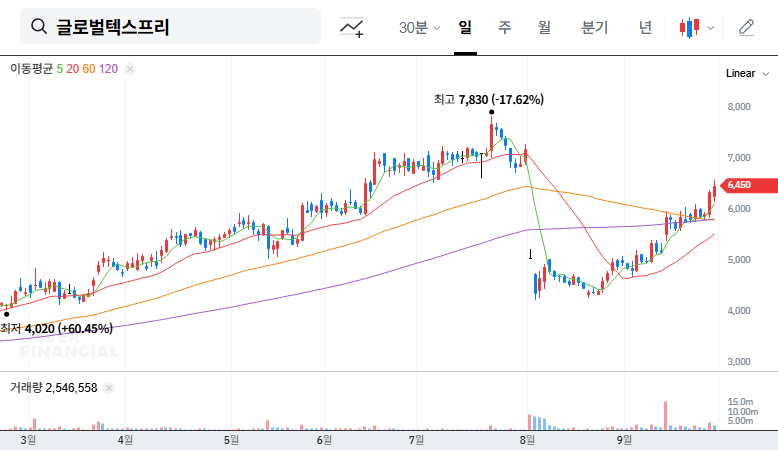This screenshot has width=778, height=450.
Task: Click the 4,000 price axis label
Action: point(739,311)
